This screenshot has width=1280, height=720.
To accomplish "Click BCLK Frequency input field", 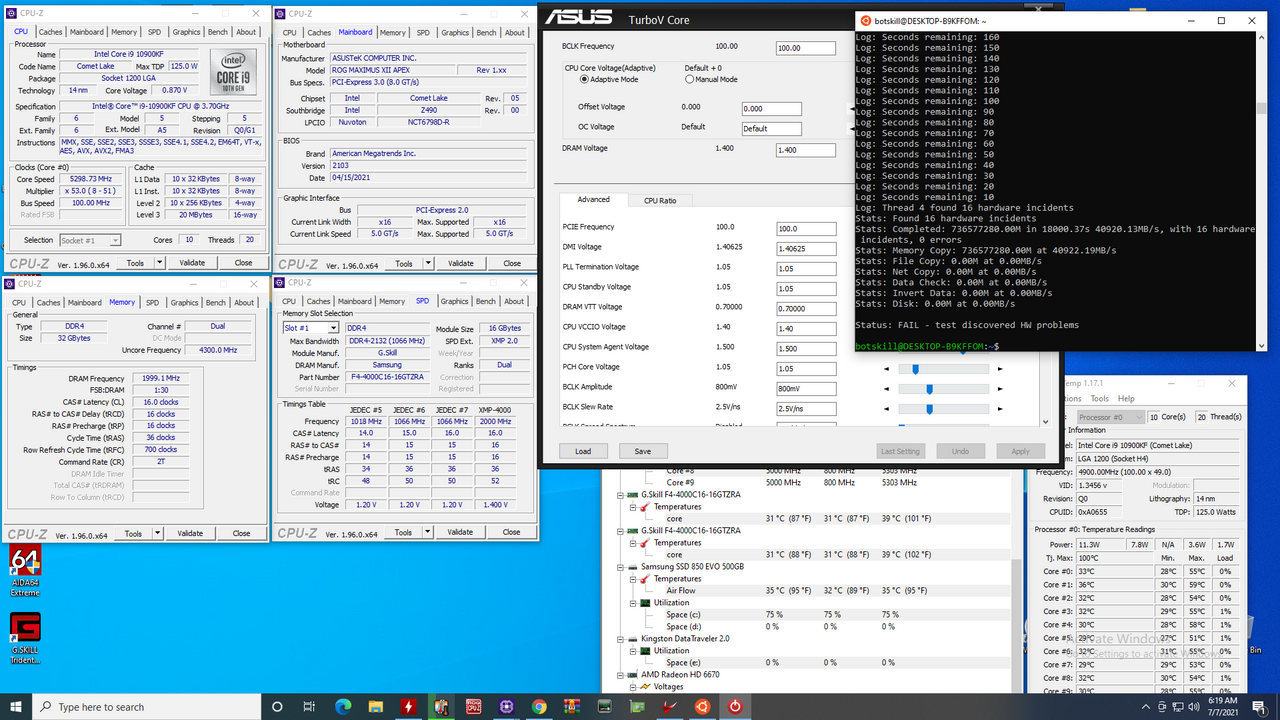I will (x=806, y=48).
